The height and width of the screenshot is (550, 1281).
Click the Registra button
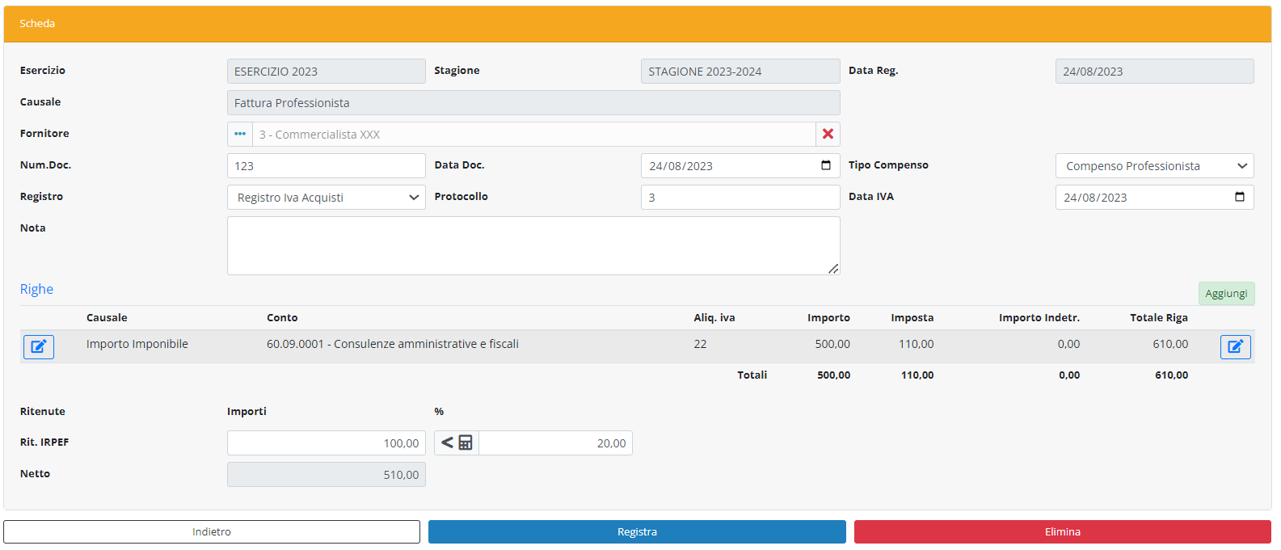[637, 532]
